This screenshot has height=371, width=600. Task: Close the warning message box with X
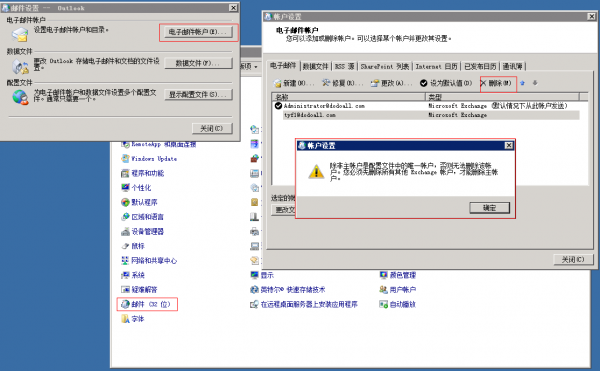[509, 145]
